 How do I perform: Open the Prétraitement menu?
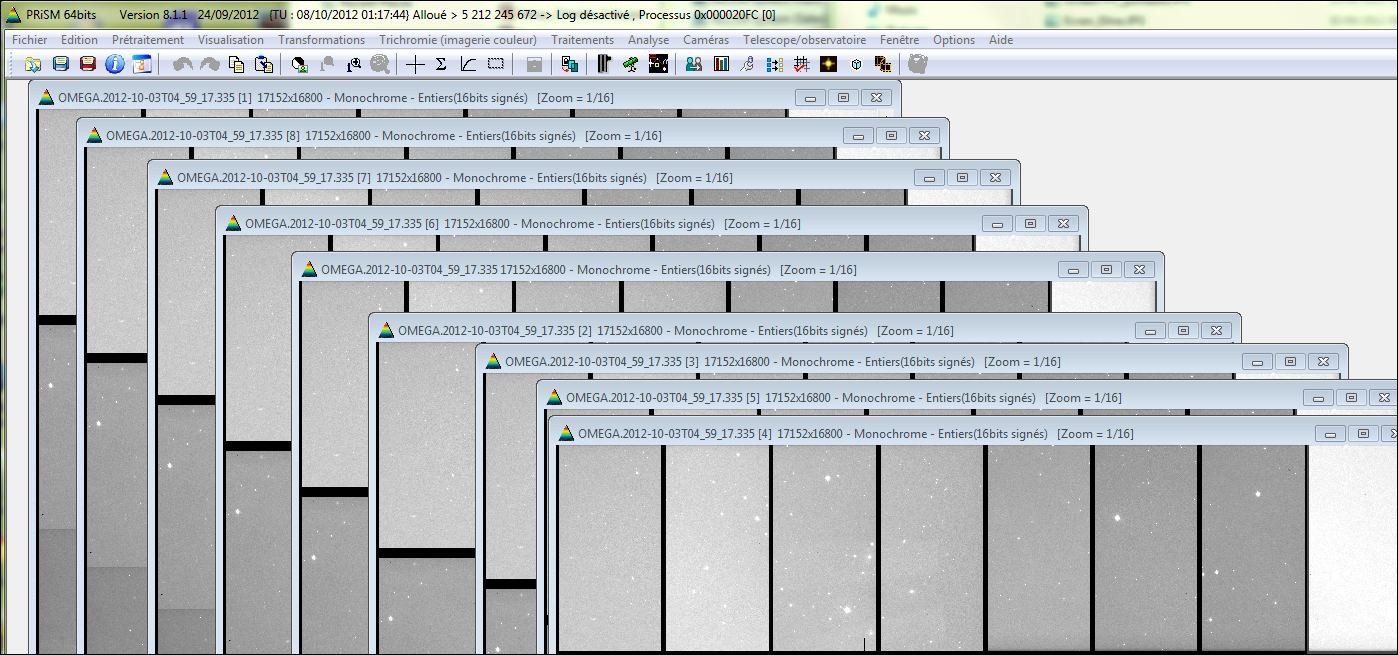148,40
